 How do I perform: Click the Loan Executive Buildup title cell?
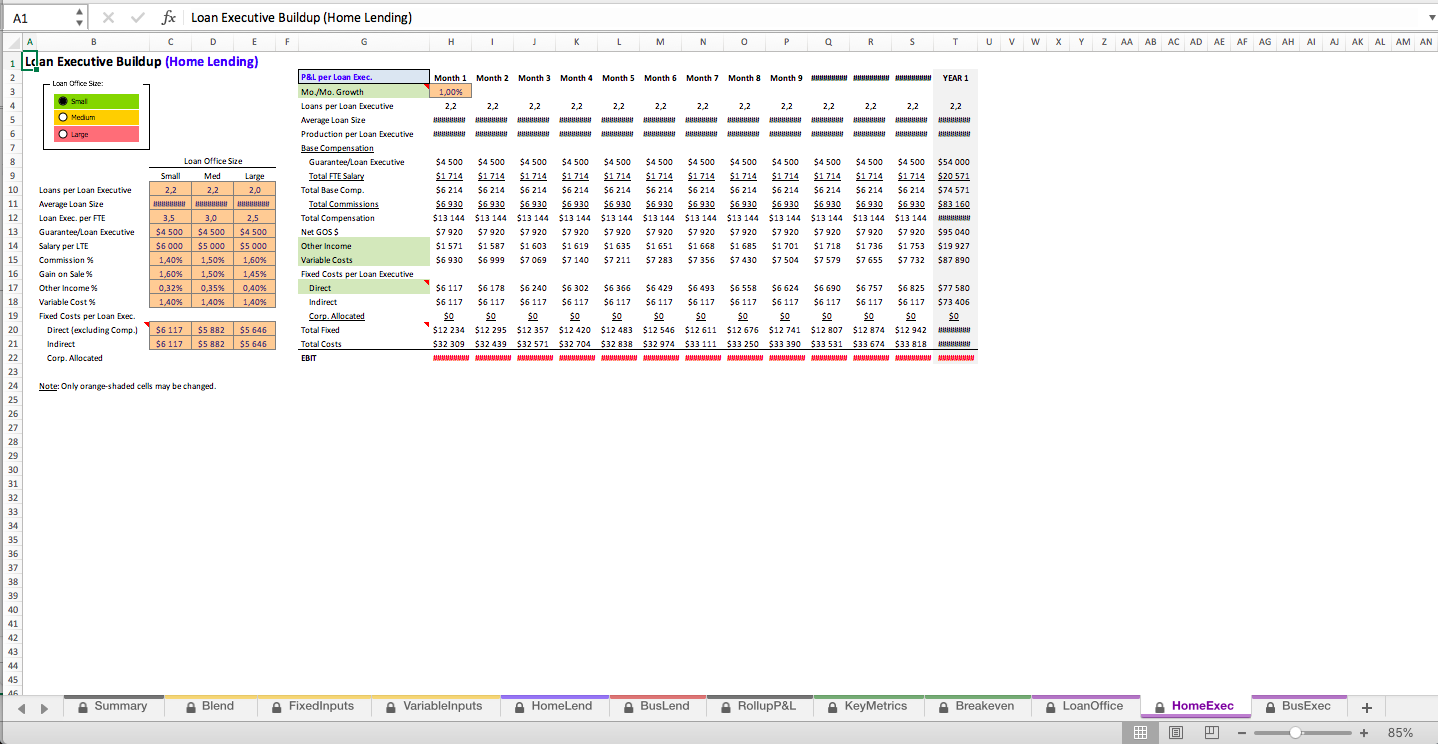click(141, 61)
